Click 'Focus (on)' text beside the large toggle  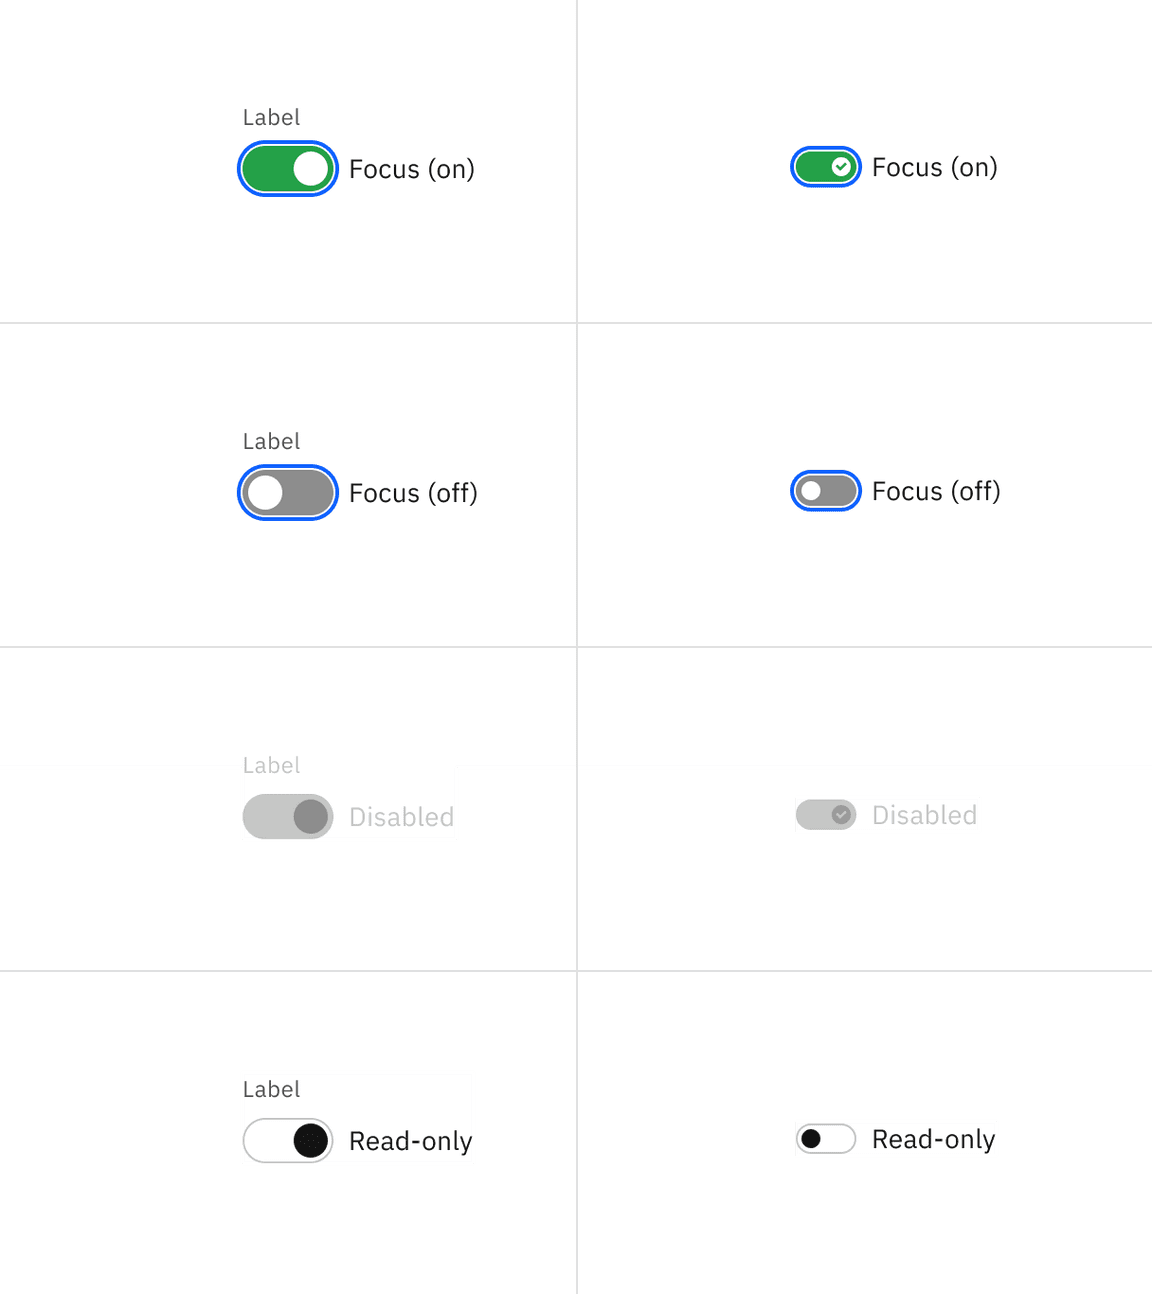pos(412,169)
